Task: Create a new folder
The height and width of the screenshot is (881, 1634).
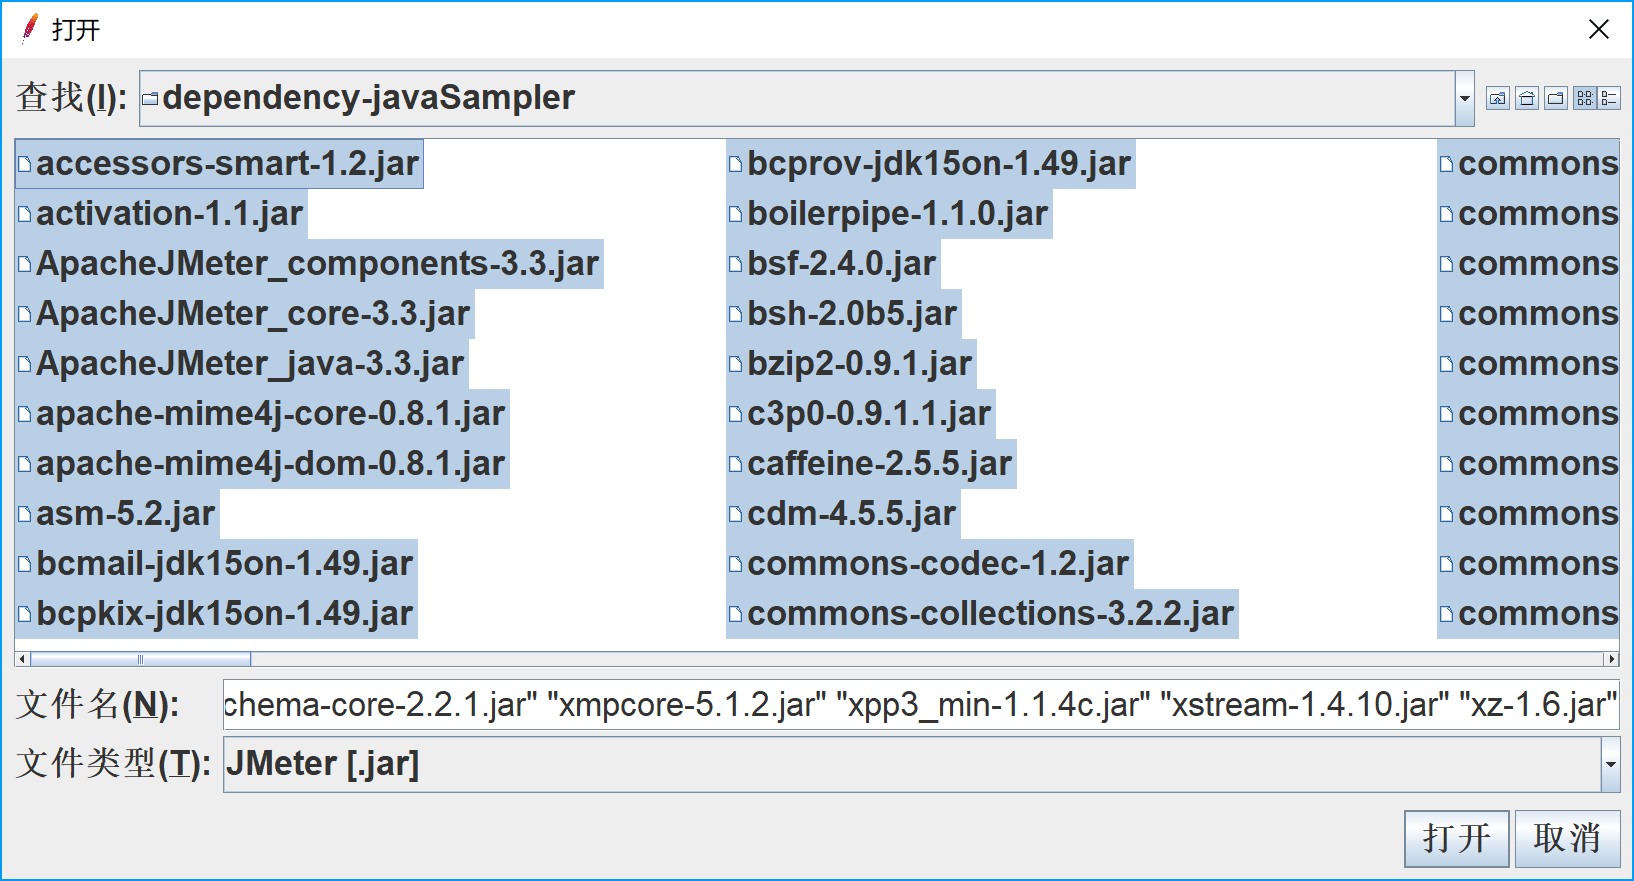Action: click(x=1555, y=98)
